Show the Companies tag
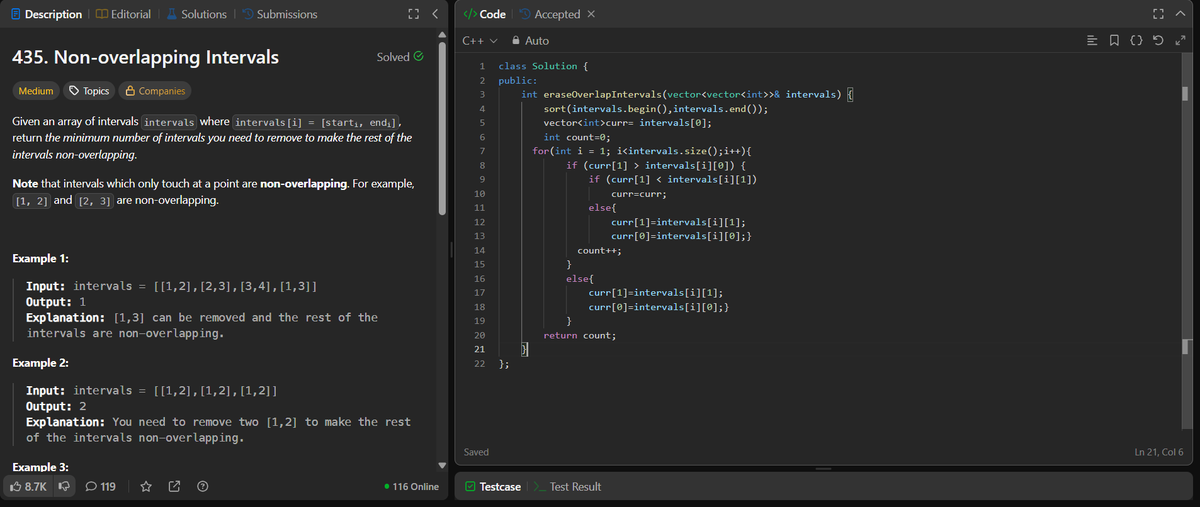The width and height of the screenshot is (1200, 507). 154,91
